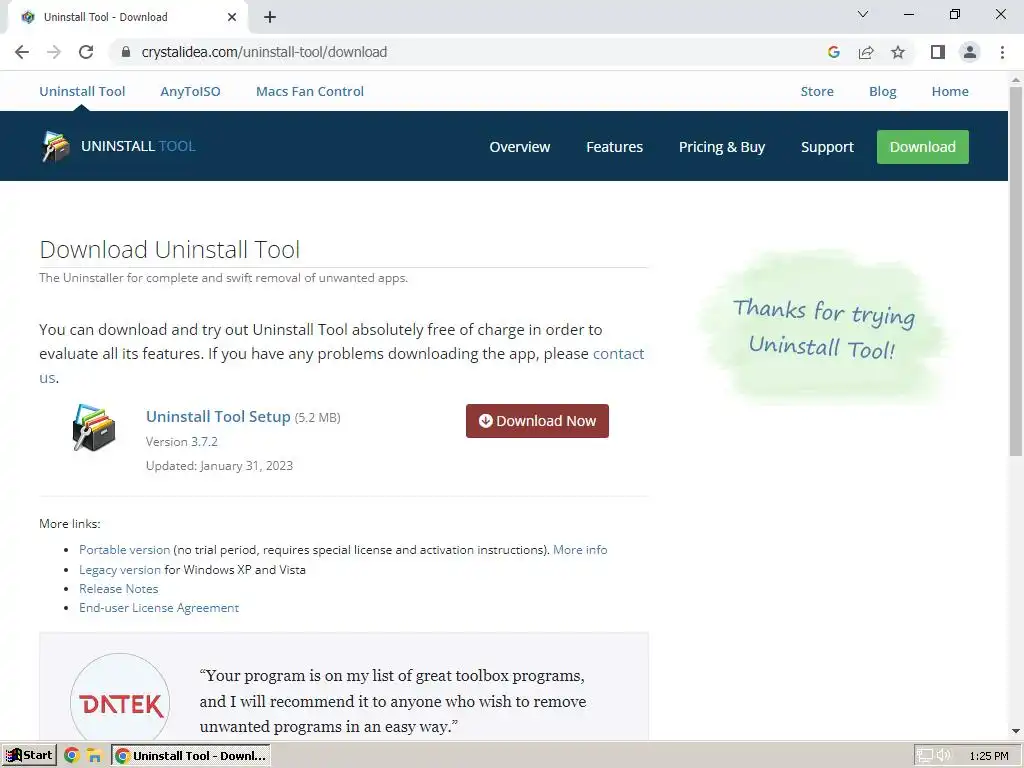Click the Version 3.7.2 text

click(182, 441)
